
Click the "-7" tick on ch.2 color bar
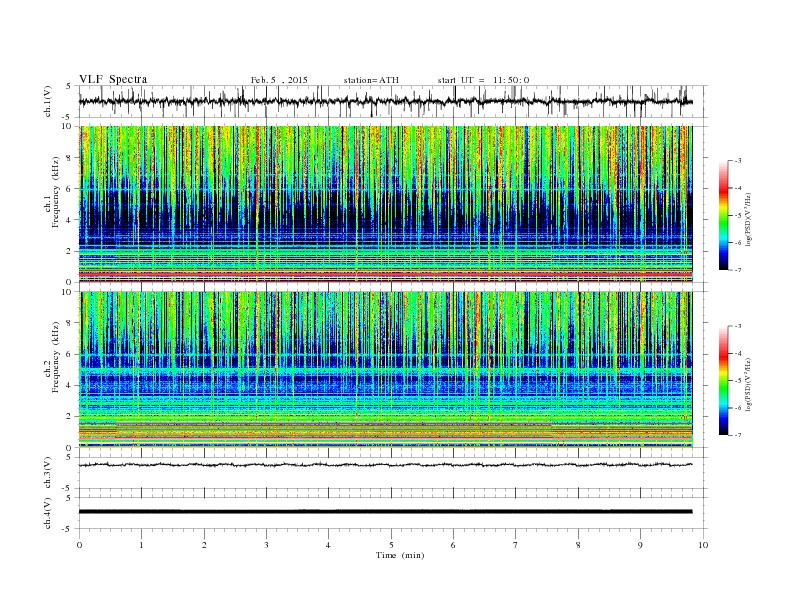(x=738, y=435)
